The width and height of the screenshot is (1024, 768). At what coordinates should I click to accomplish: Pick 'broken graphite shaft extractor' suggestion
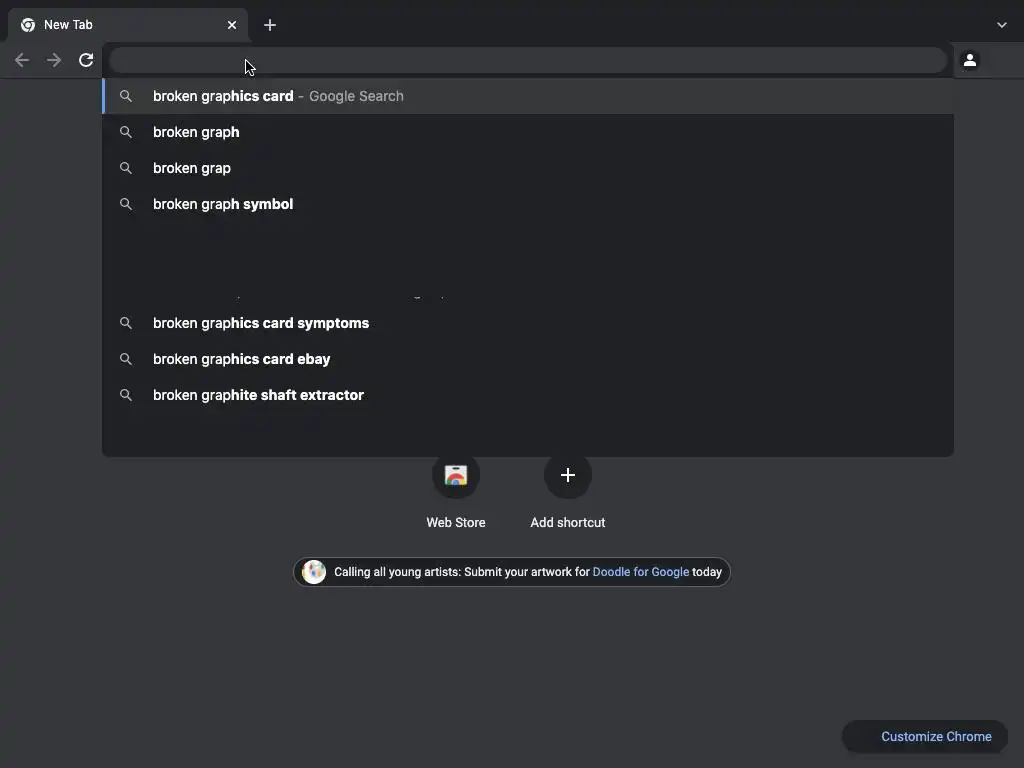(258, 395)
